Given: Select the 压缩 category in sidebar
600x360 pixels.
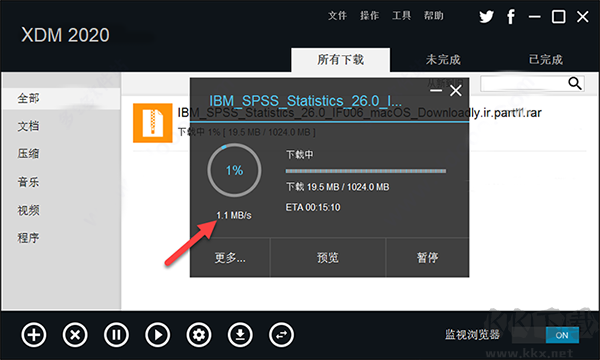Looking at the screenshot, I should tap(28, 154).
